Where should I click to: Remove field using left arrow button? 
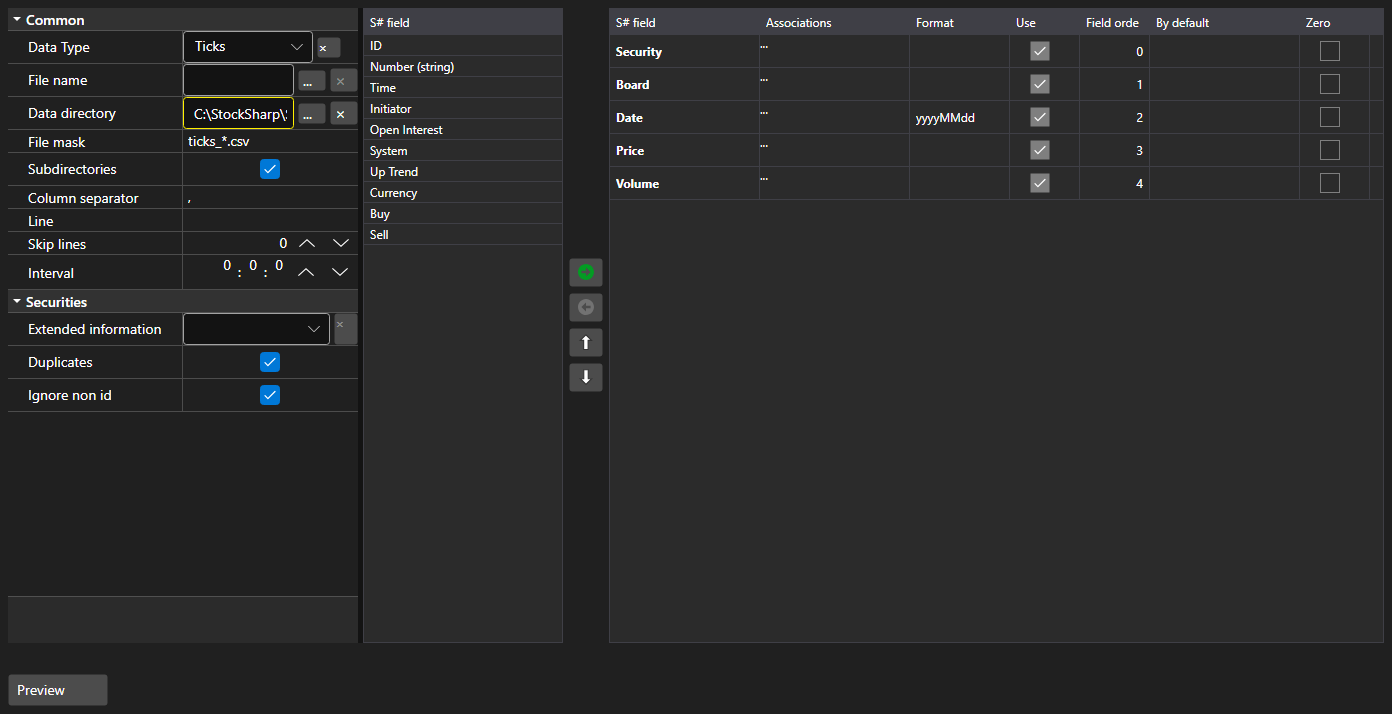586,307
